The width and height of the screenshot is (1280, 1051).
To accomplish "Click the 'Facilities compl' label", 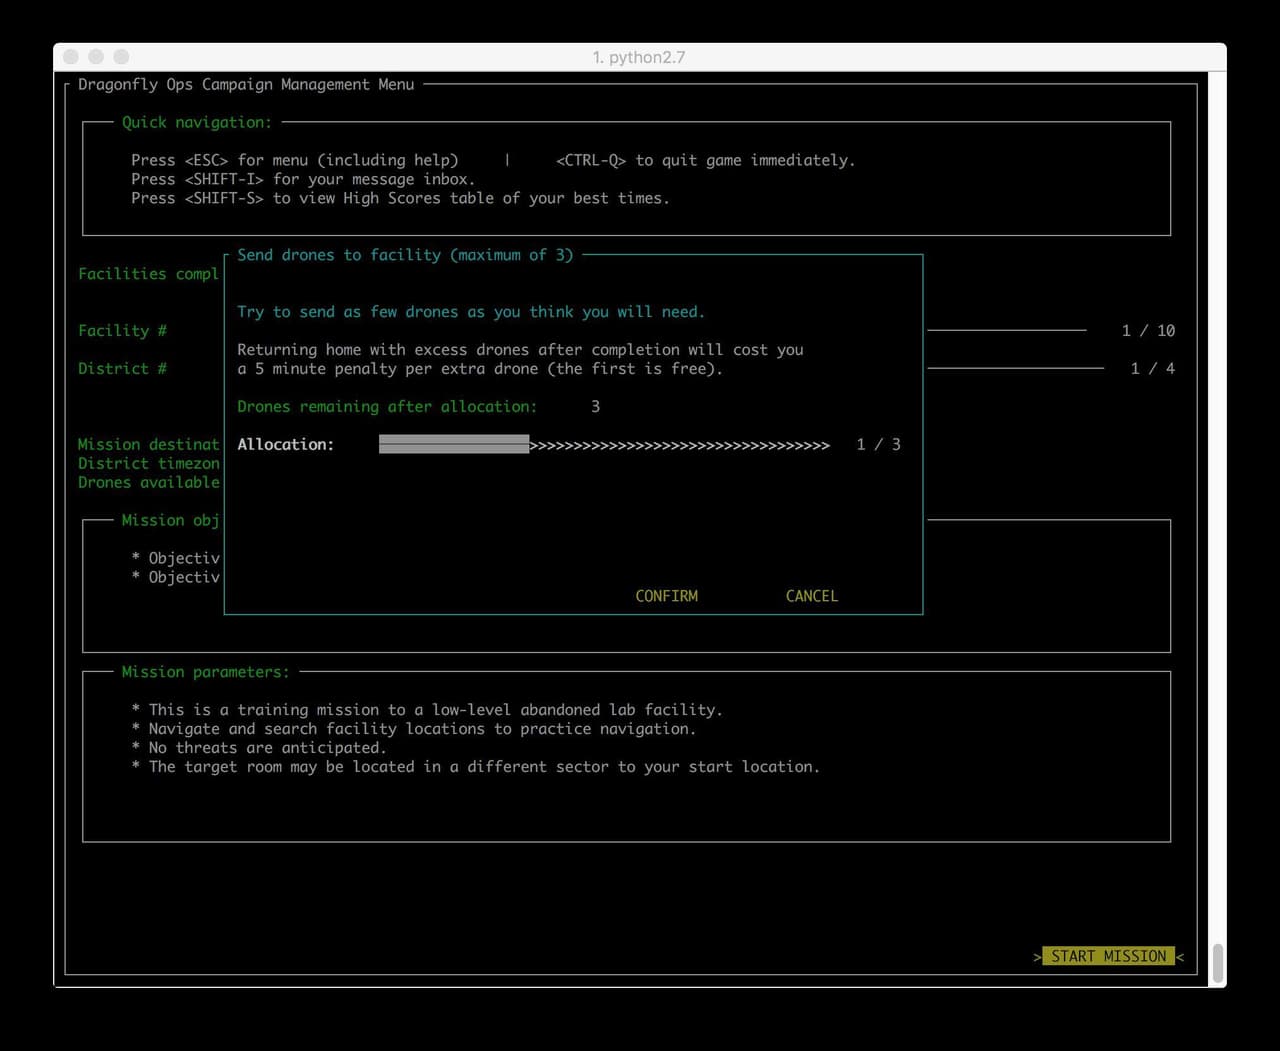I will pyautogui.click(x=148, y=274).
